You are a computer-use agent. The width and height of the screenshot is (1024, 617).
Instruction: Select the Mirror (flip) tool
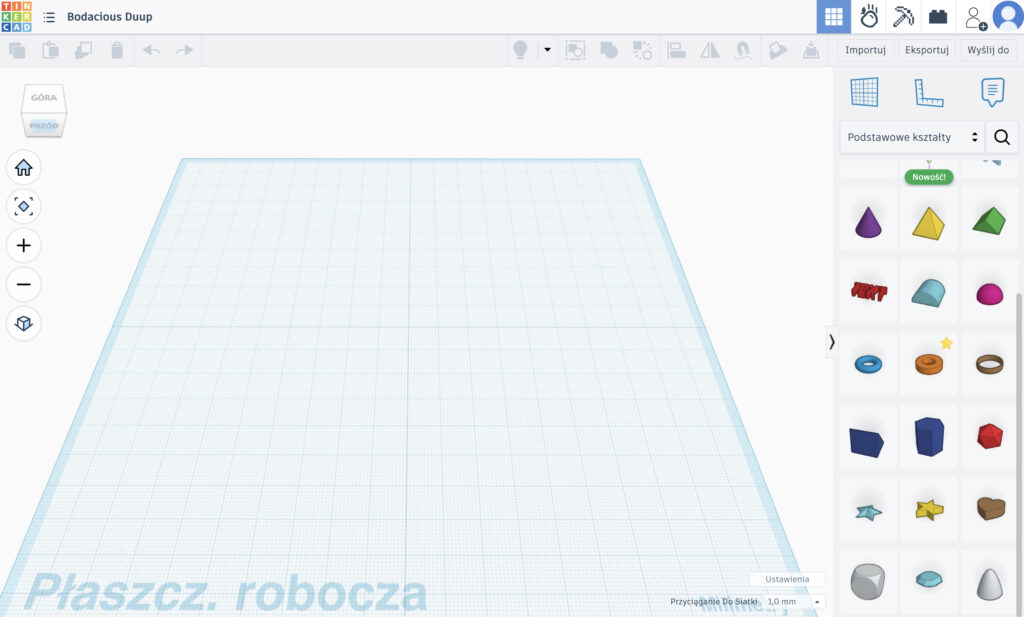(711, 49)
